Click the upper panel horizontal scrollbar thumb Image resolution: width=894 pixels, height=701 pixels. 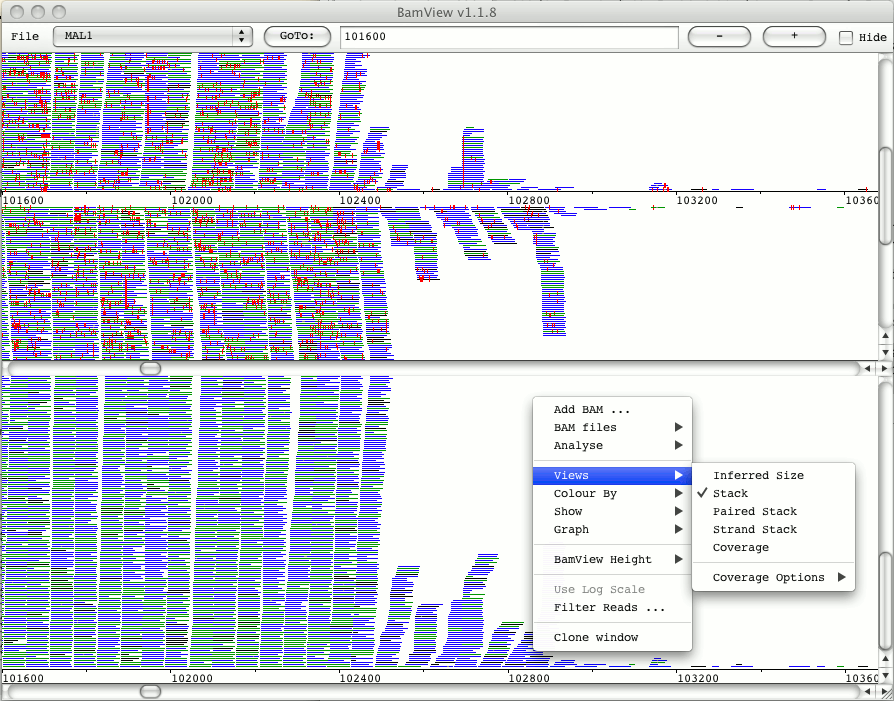(x=150, y=368)
